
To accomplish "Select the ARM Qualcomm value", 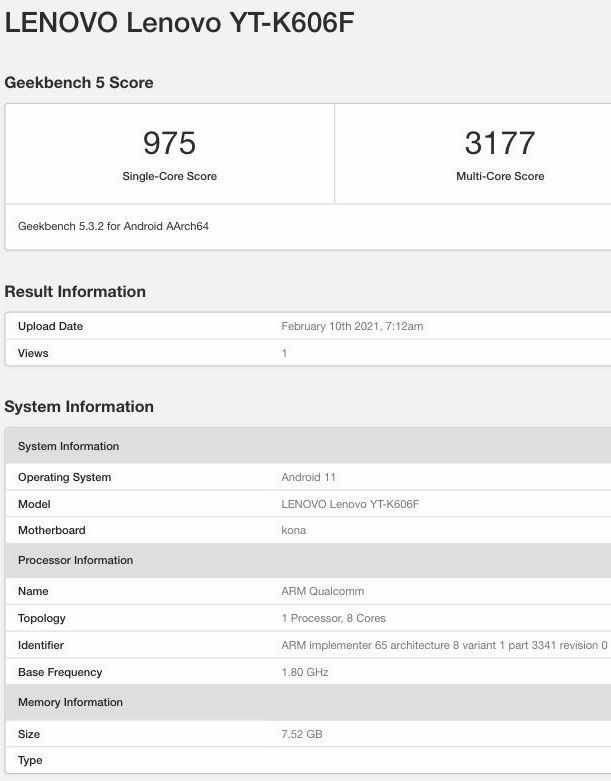I will pyautogui.click(x=323, y=591).
